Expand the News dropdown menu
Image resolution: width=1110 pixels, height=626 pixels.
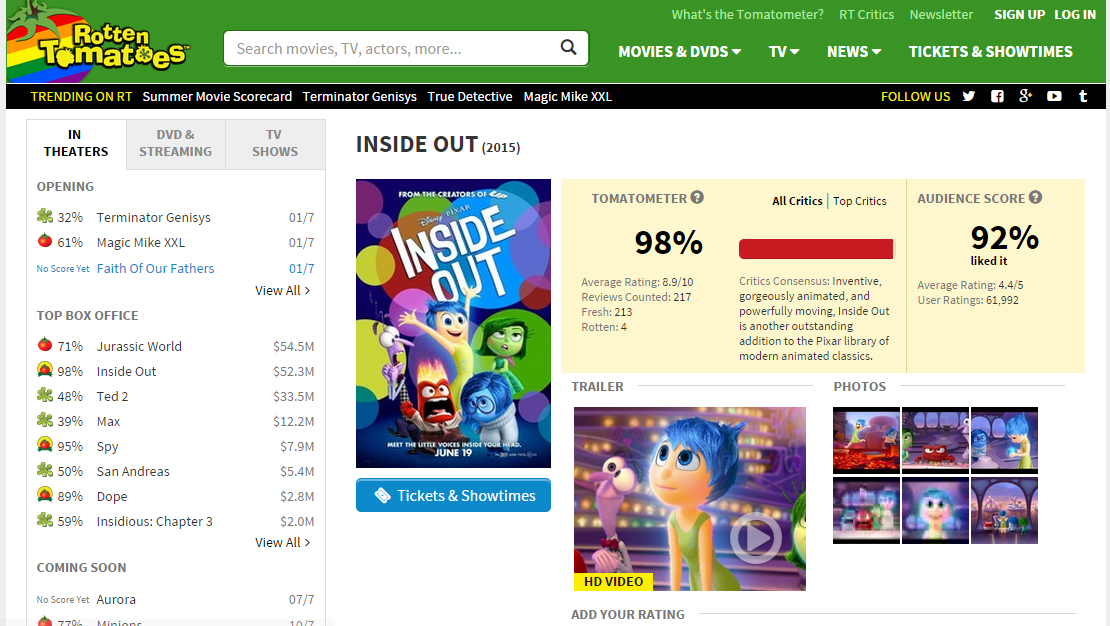[854, 52]
